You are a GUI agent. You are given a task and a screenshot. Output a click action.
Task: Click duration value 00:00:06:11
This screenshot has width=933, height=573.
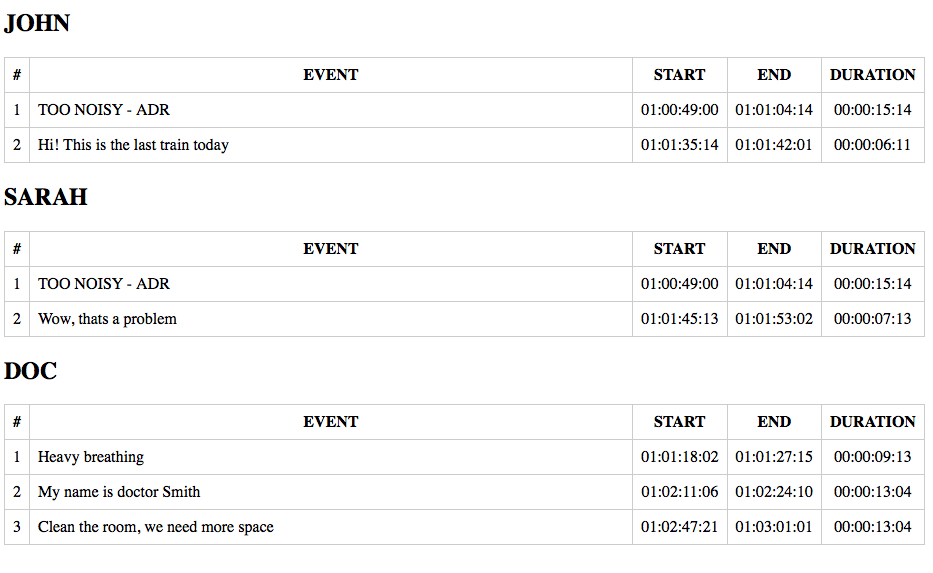(872, 145)
